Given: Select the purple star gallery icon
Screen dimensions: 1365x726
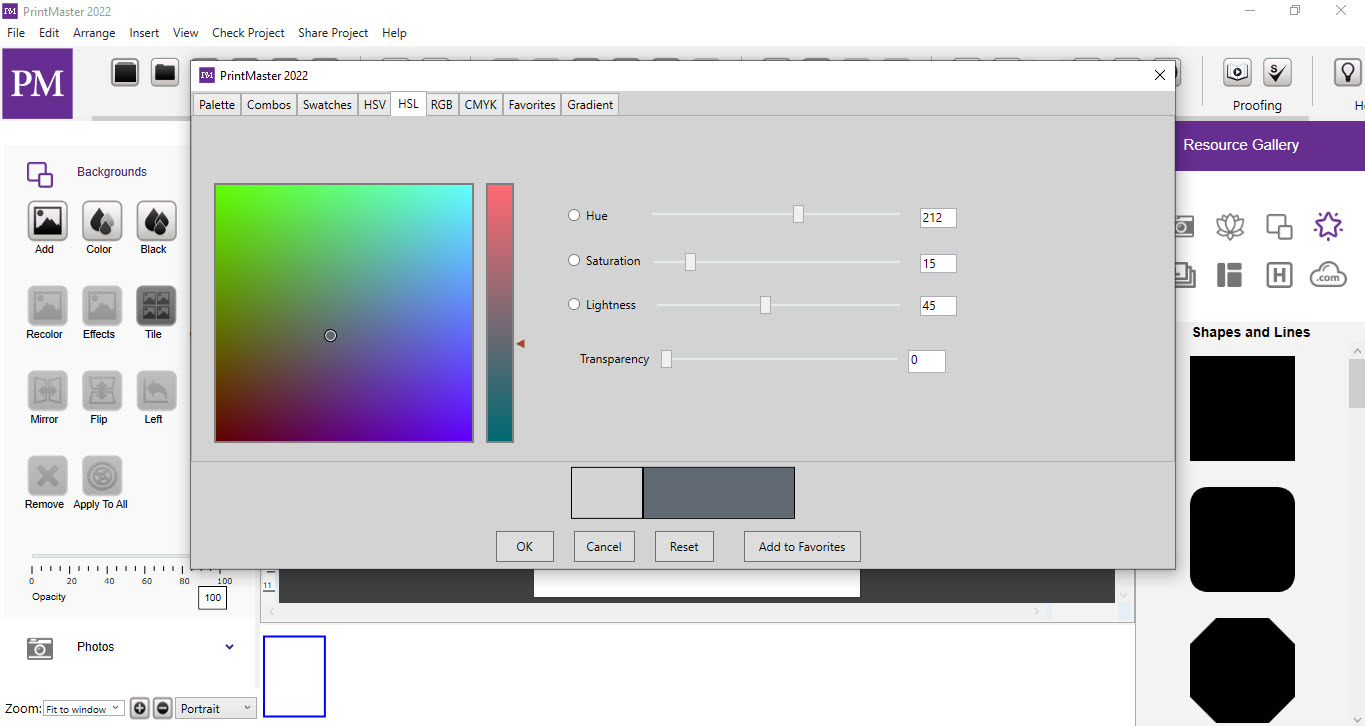Looking at the screenshot, I should tap(1328, 226).
